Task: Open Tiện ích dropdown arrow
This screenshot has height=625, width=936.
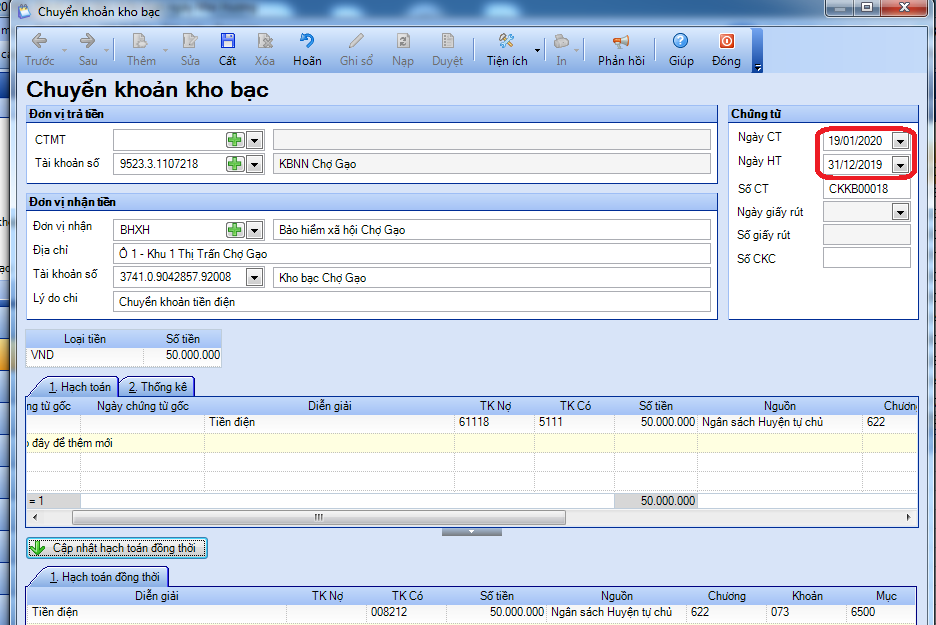Action: click(x=537, y=51)
